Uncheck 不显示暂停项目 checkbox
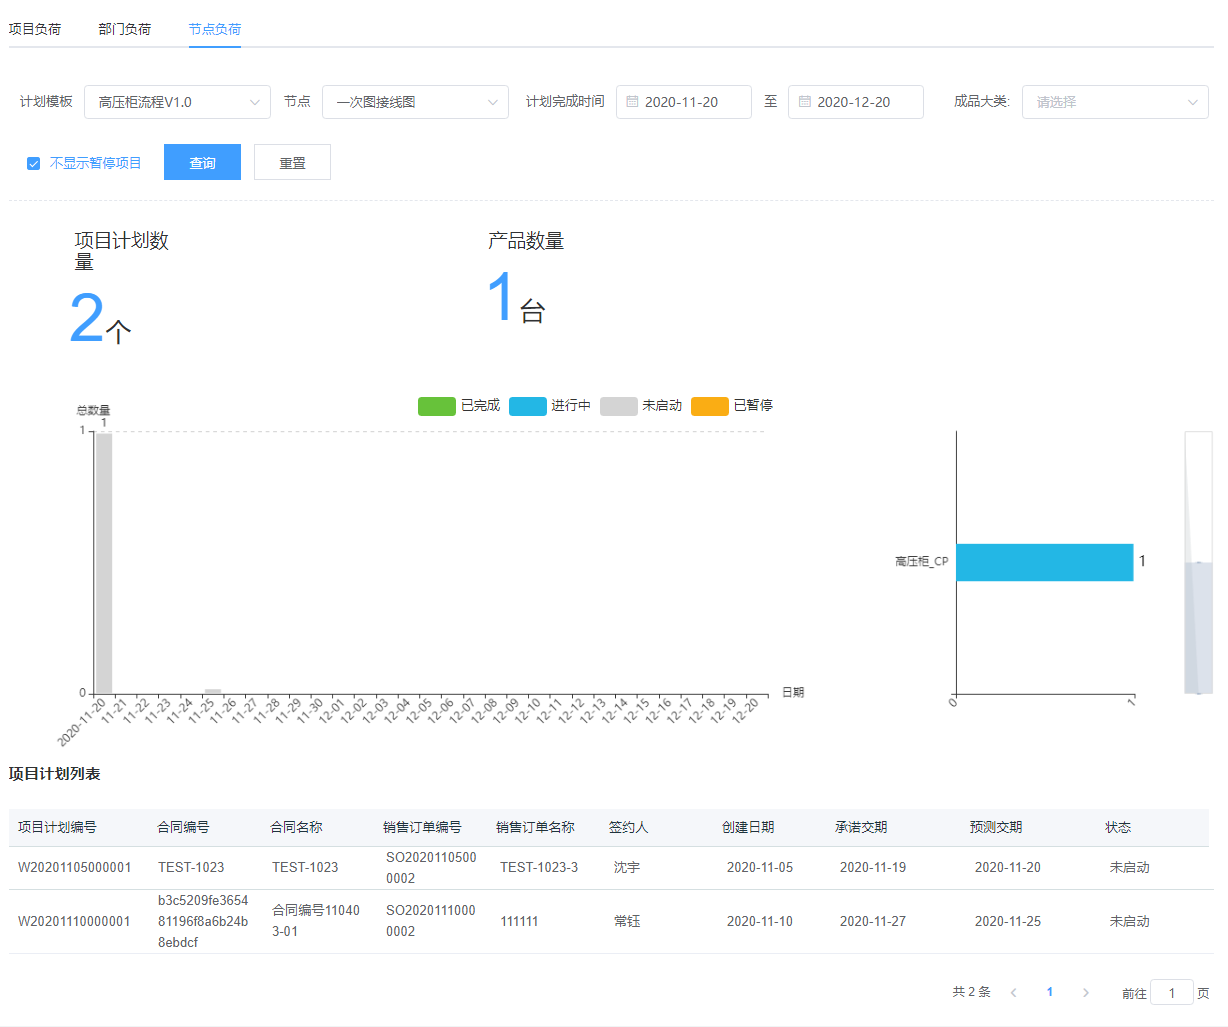This screenshot has height=1027, width=1228. (33, 163)
